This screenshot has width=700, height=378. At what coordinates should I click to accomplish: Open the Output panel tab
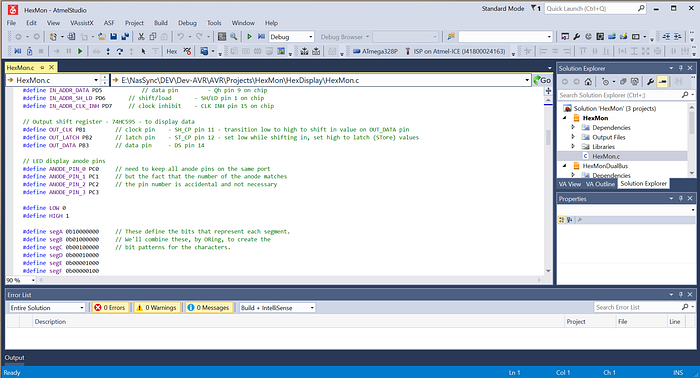[x=14, y=357]
